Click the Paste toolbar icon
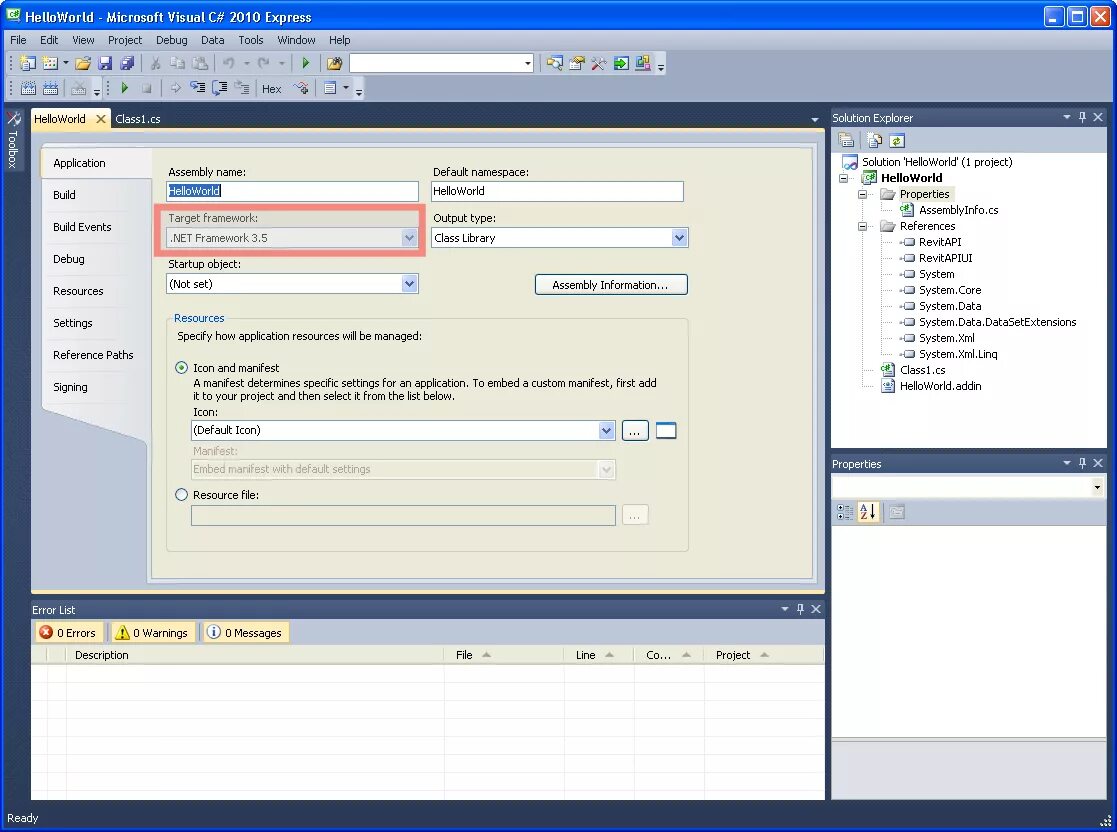The width and height of the screenshot is (1117, 832). pos(200,63)
